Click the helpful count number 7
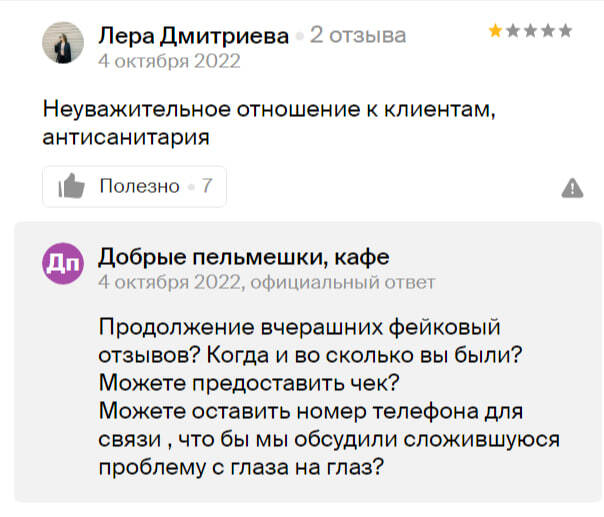This screenshot has height=517, width=604. point(207,186)
